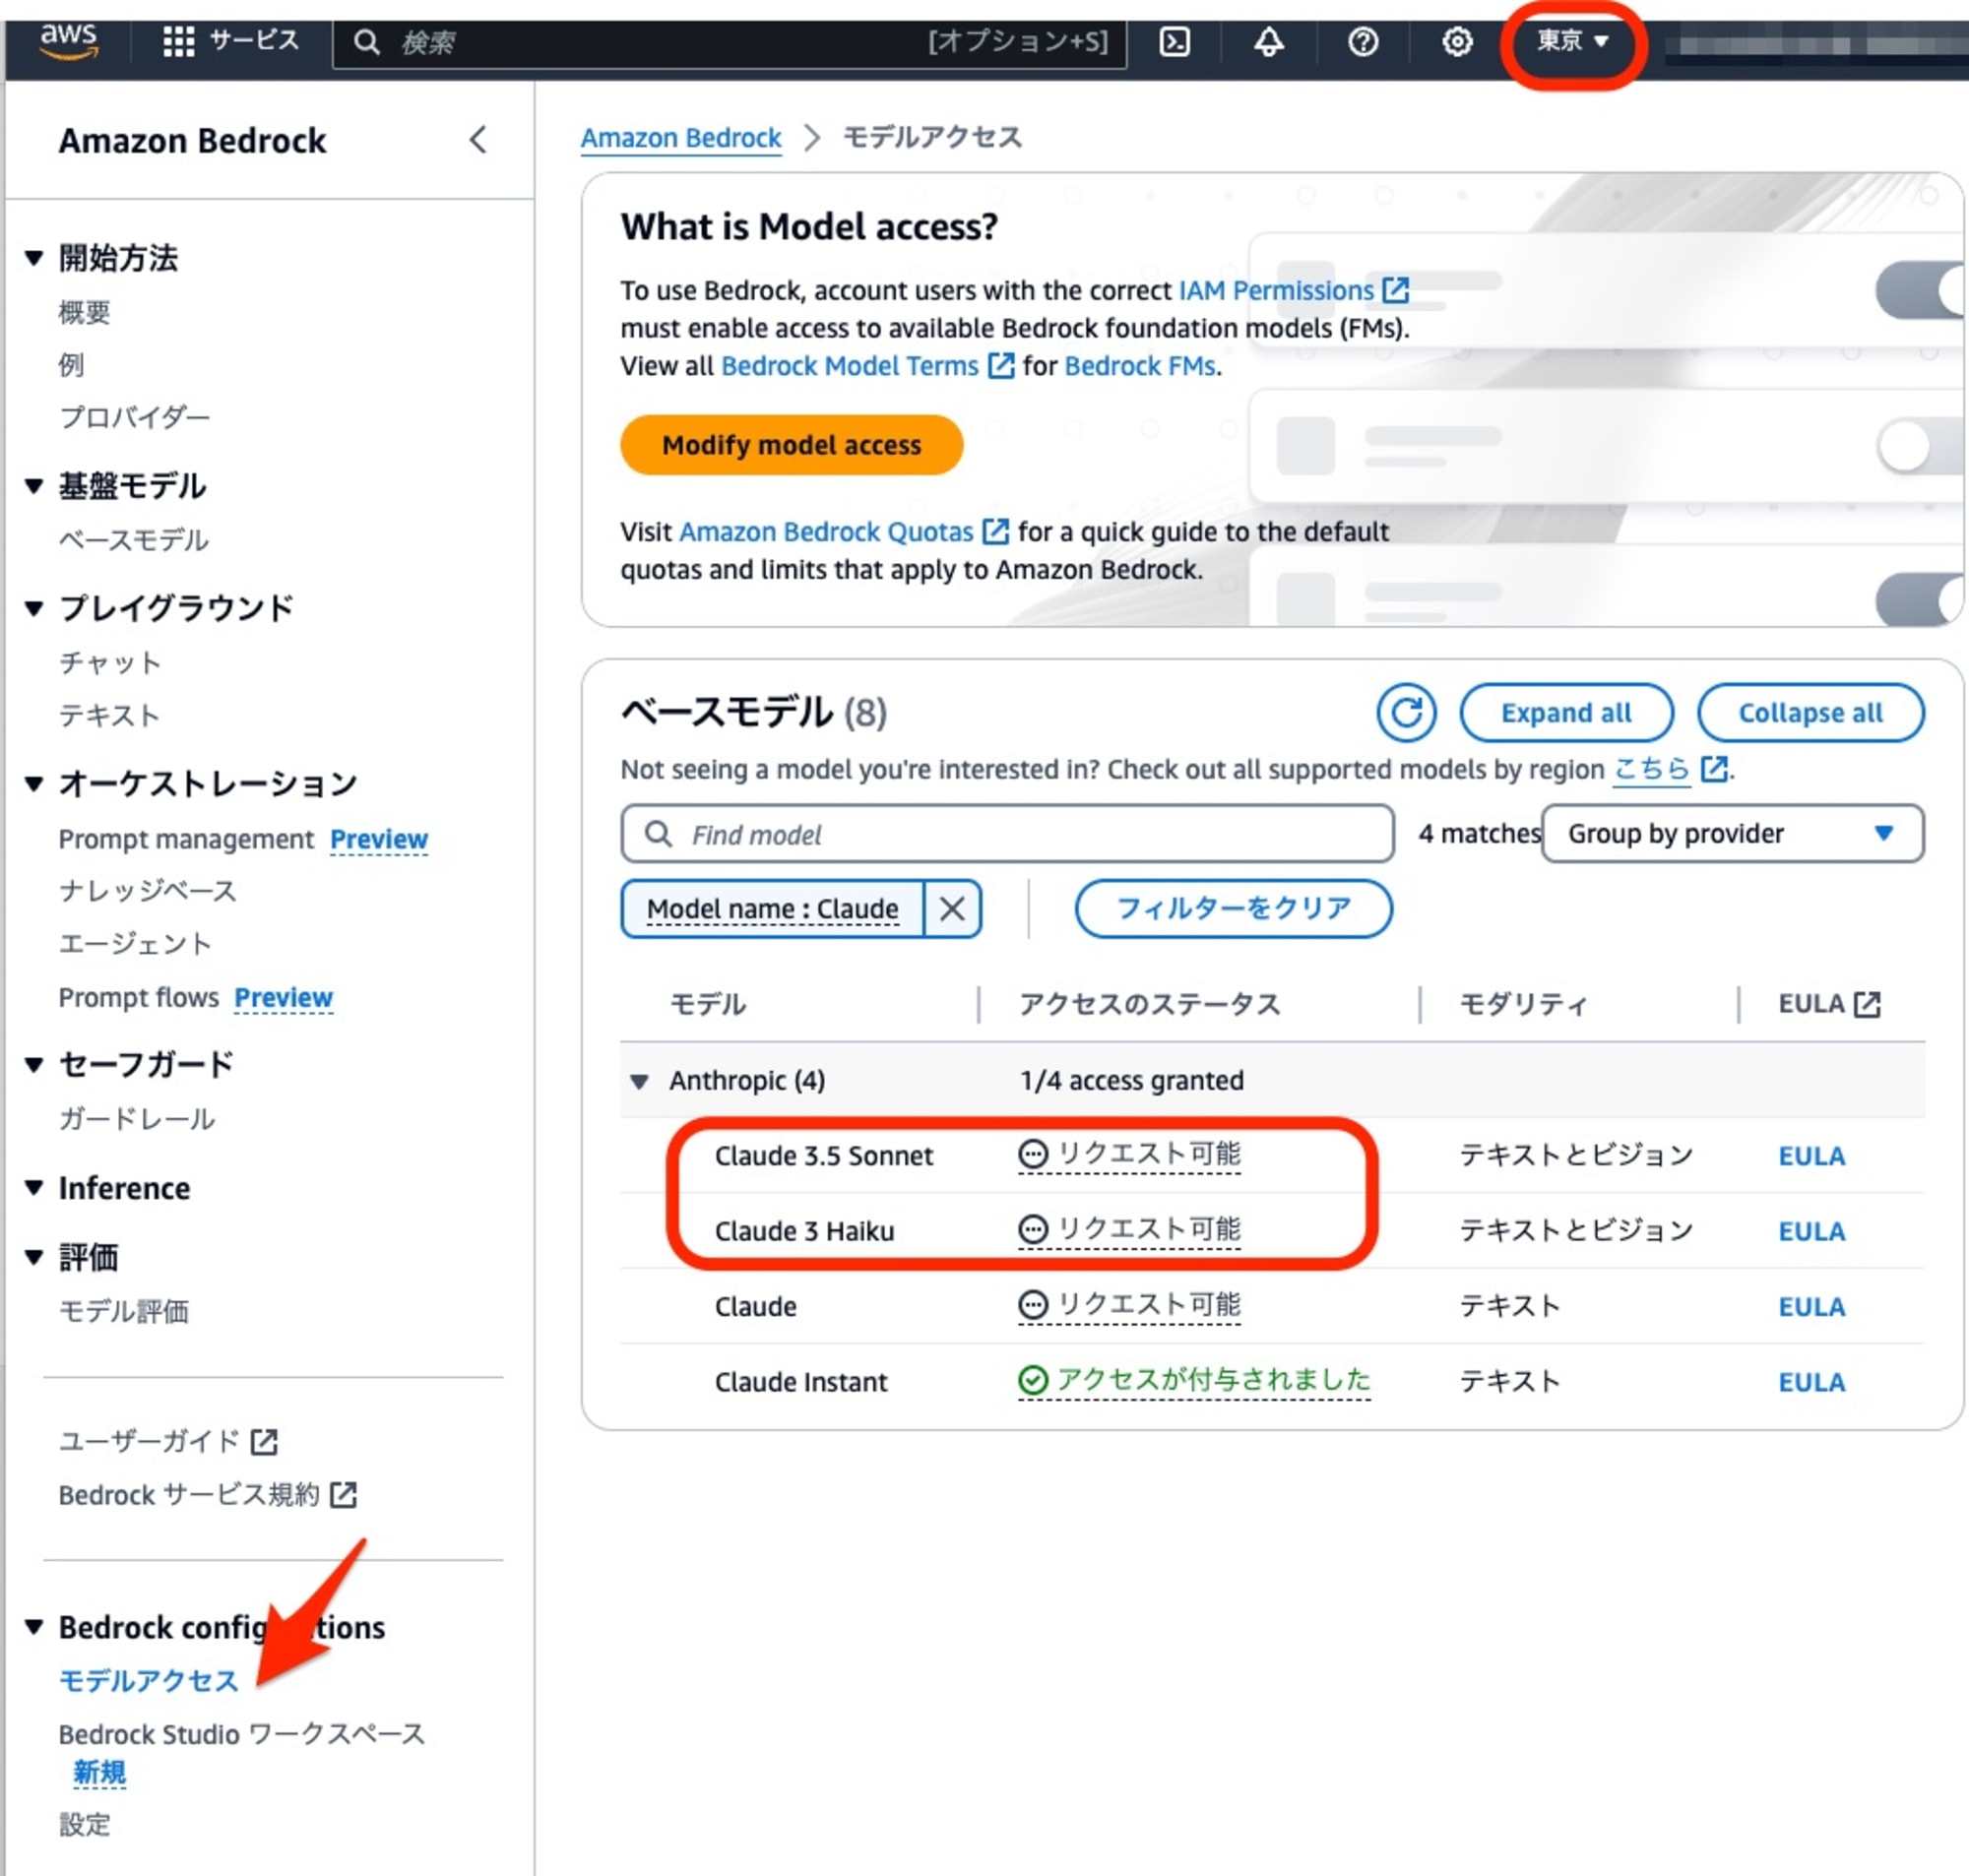Click the search magnifier icon in top bar
Image resolution: width=1969 pixels, height=1876 pixels.
(x=367, y=42)
